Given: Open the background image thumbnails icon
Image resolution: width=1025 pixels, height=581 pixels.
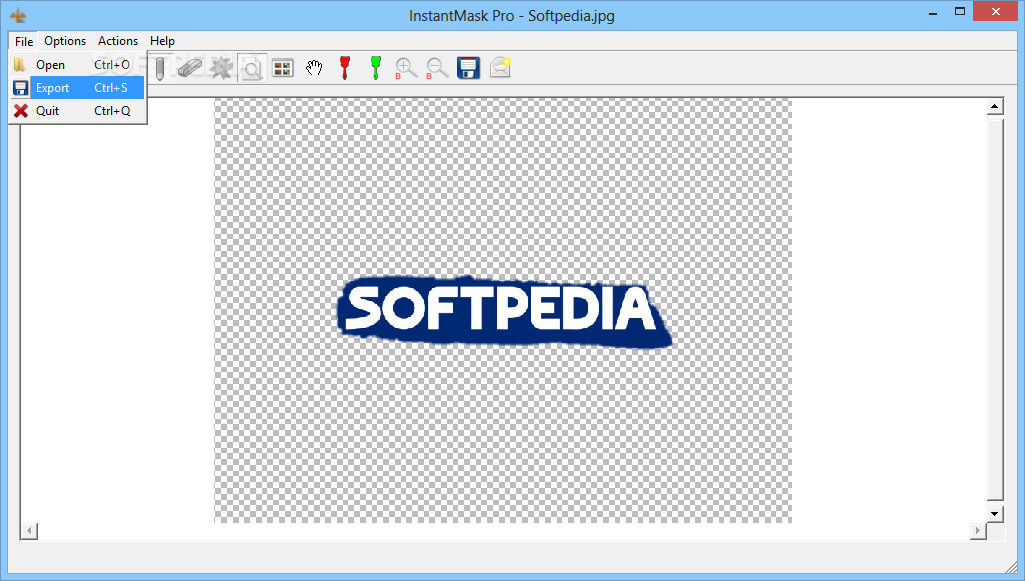Looking at the screenshot, I should [x=282, y=68].
